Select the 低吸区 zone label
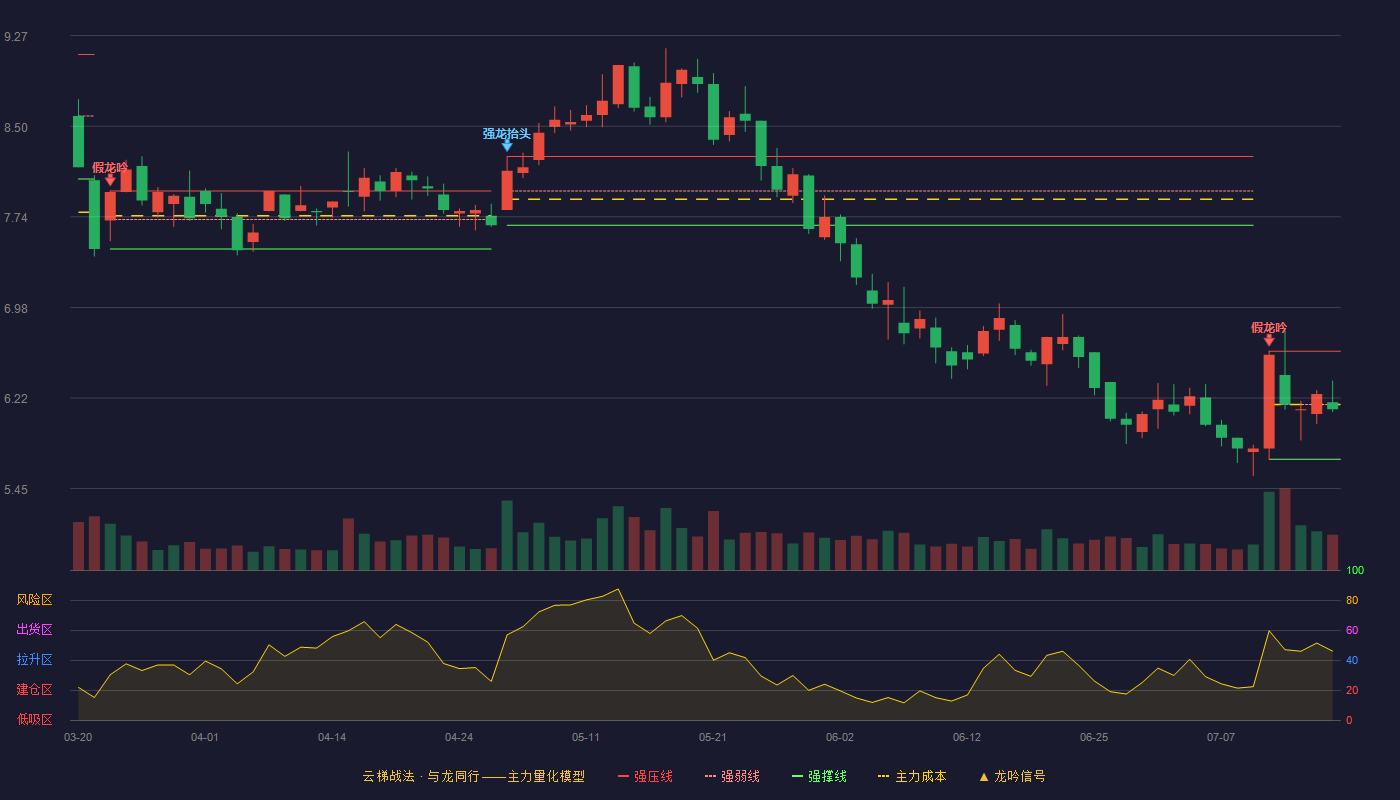1400x800 pixels. [x=34, y=719]
